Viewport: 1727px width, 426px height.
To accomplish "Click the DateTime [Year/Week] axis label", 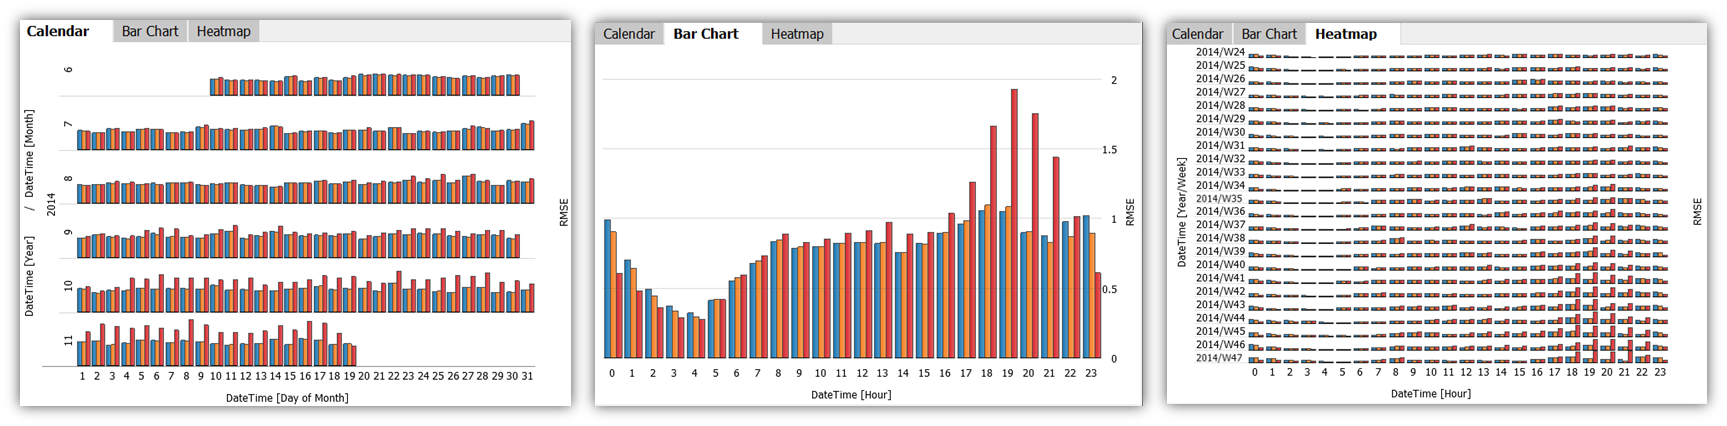I will click(1182, 212).
